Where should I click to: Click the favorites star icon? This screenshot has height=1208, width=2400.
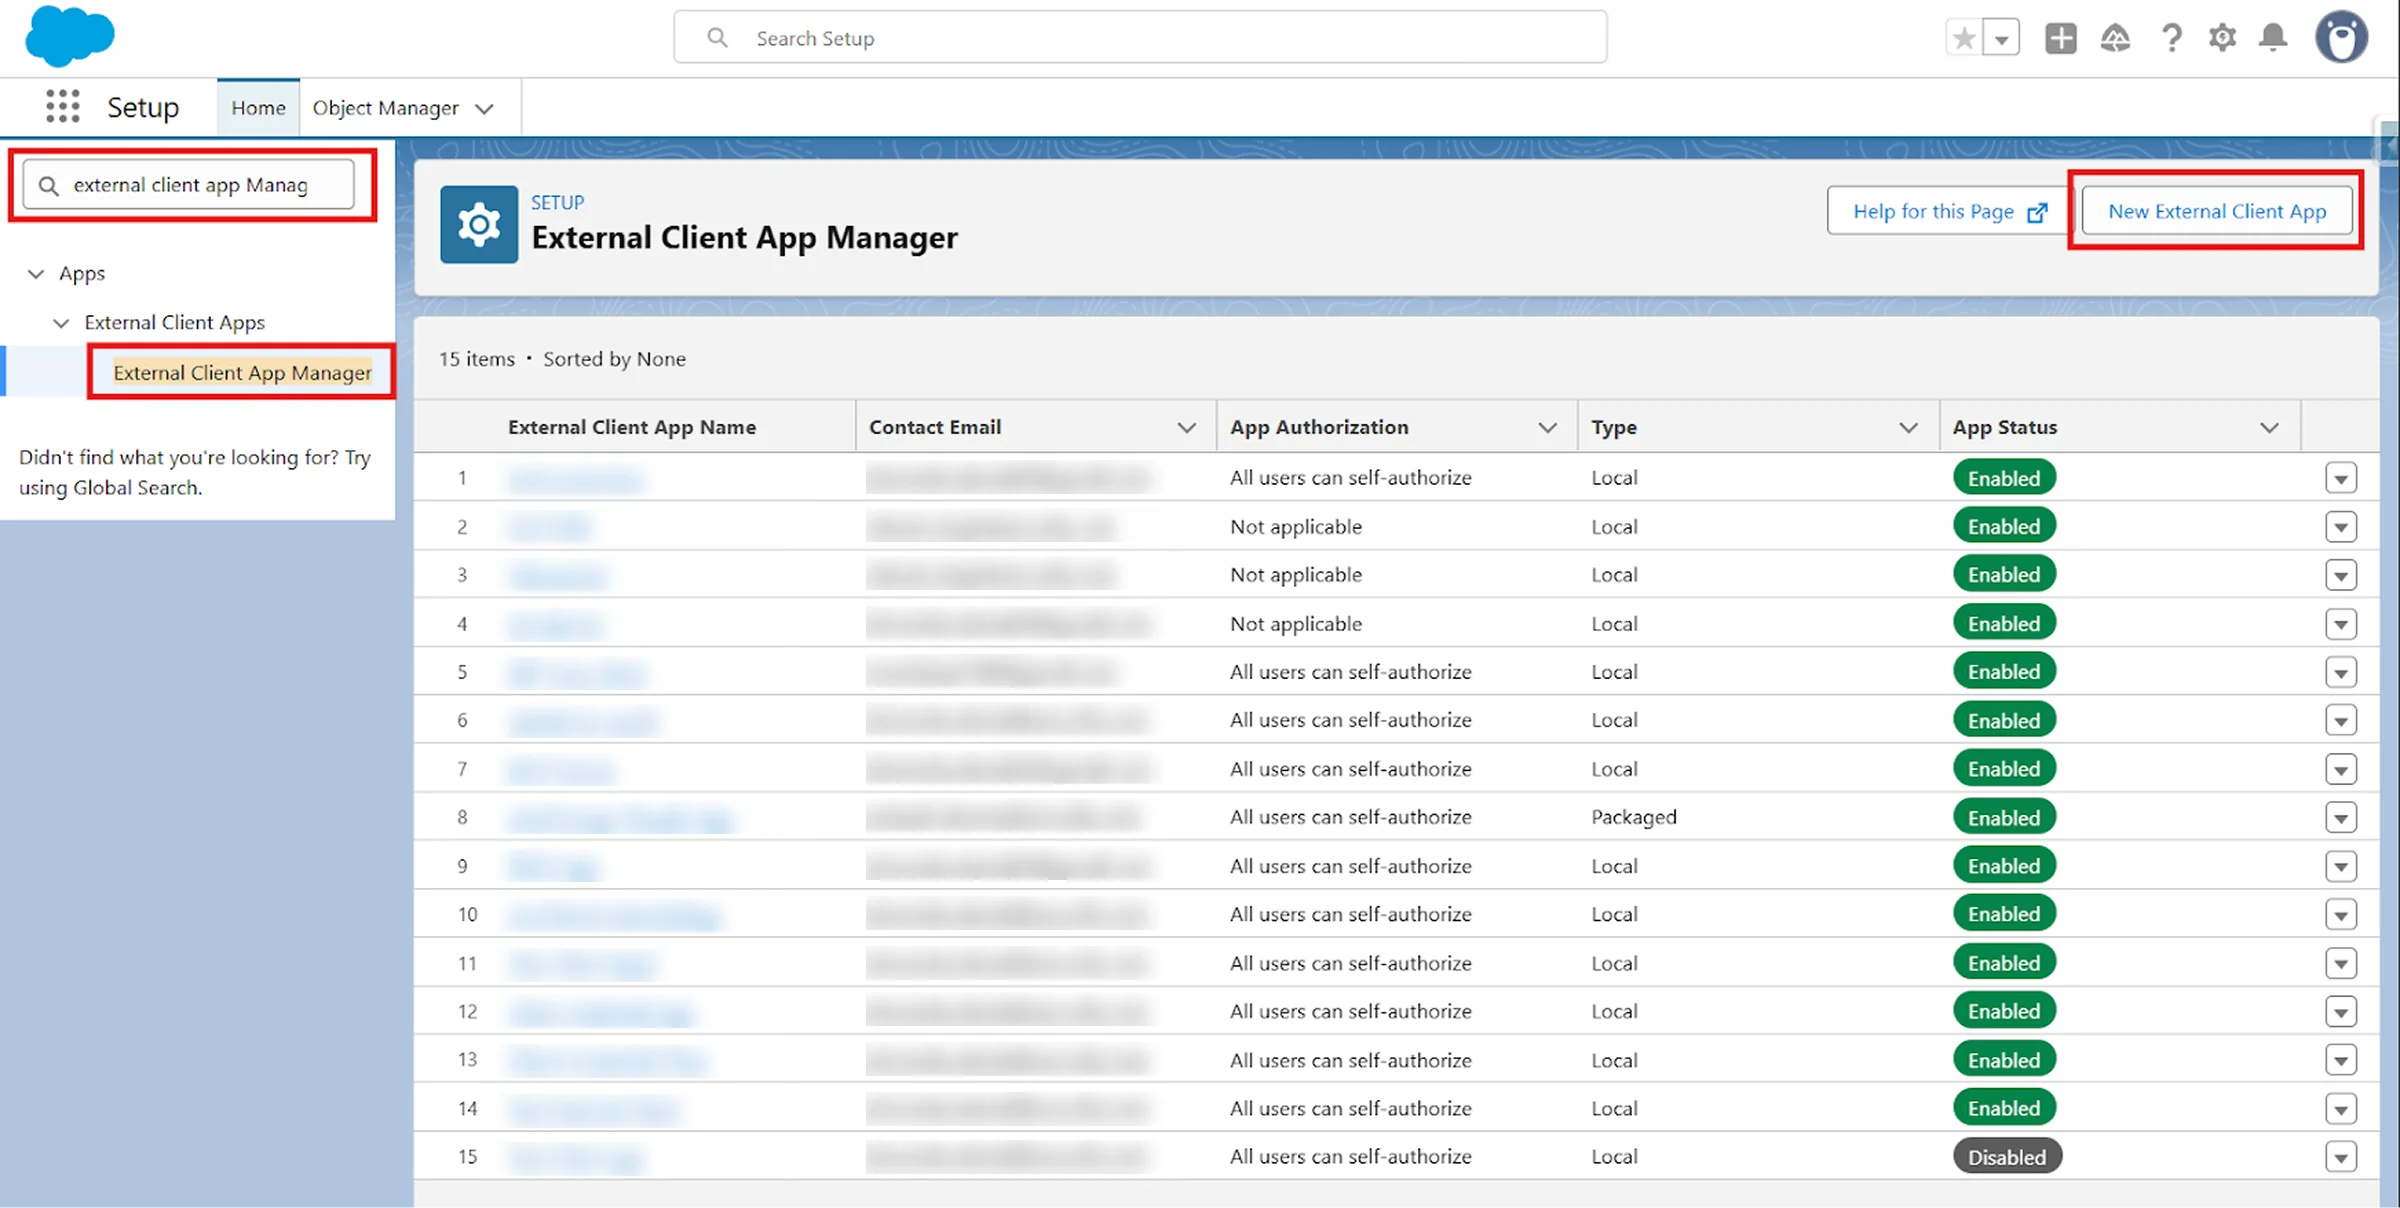(x=1964, y=38)
